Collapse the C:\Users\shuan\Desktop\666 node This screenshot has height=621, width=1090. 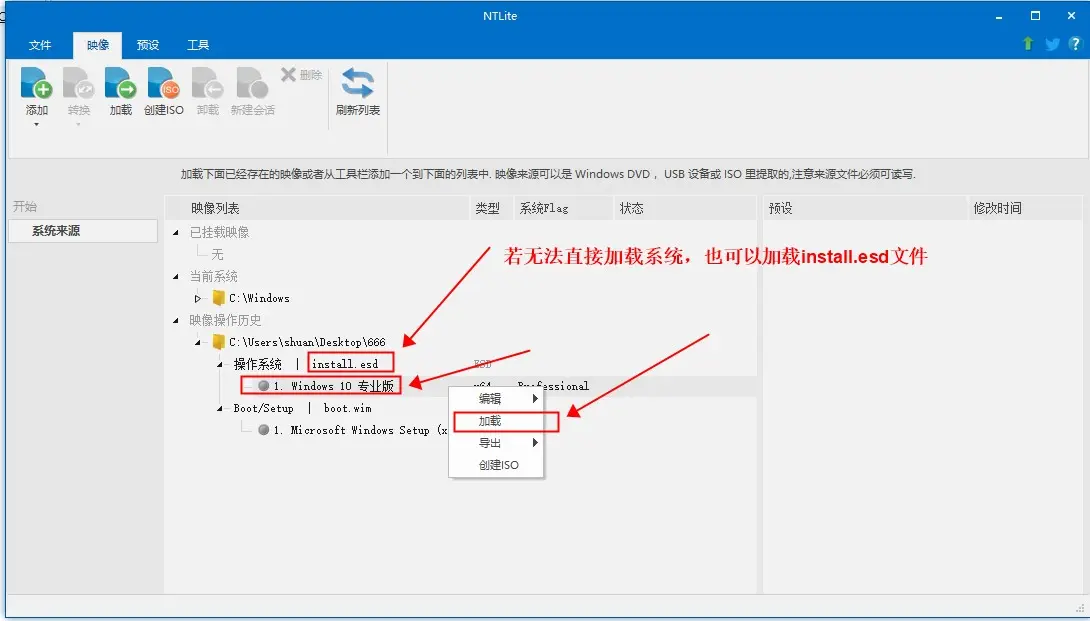(x=197, y=342)
